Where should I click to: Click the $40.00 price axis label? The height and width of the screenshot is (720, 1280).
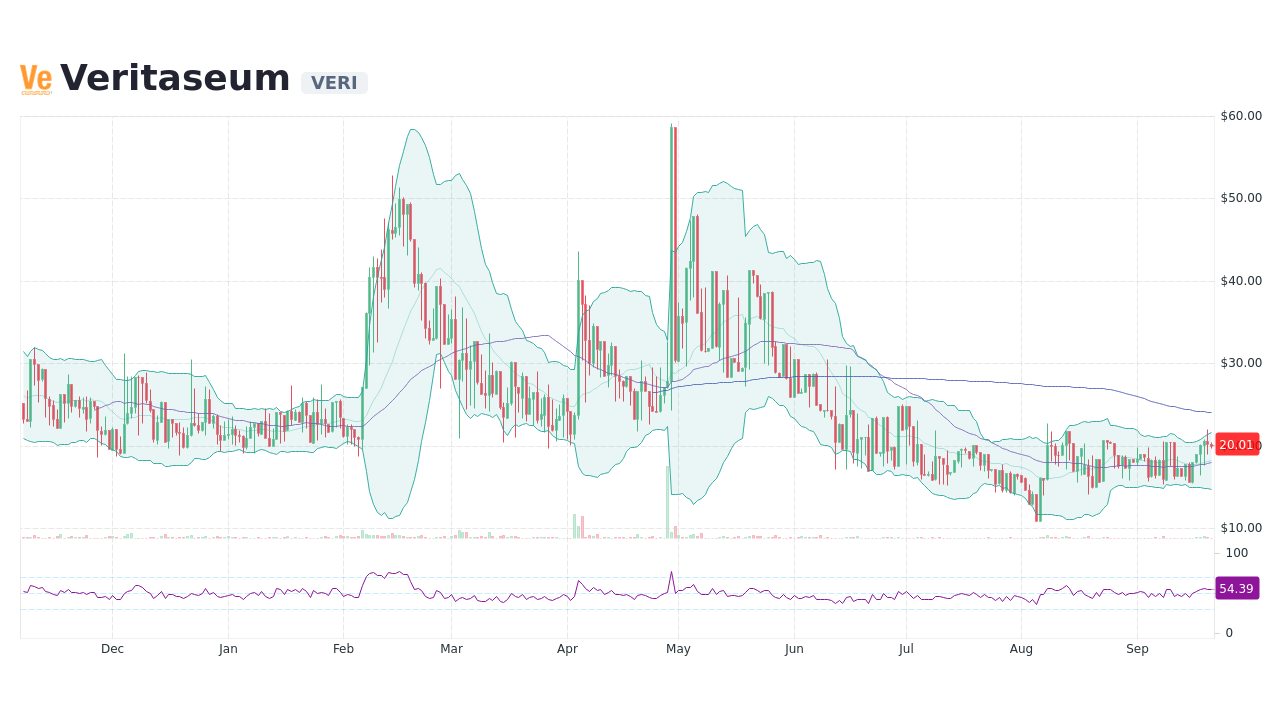coord(1241,281)
